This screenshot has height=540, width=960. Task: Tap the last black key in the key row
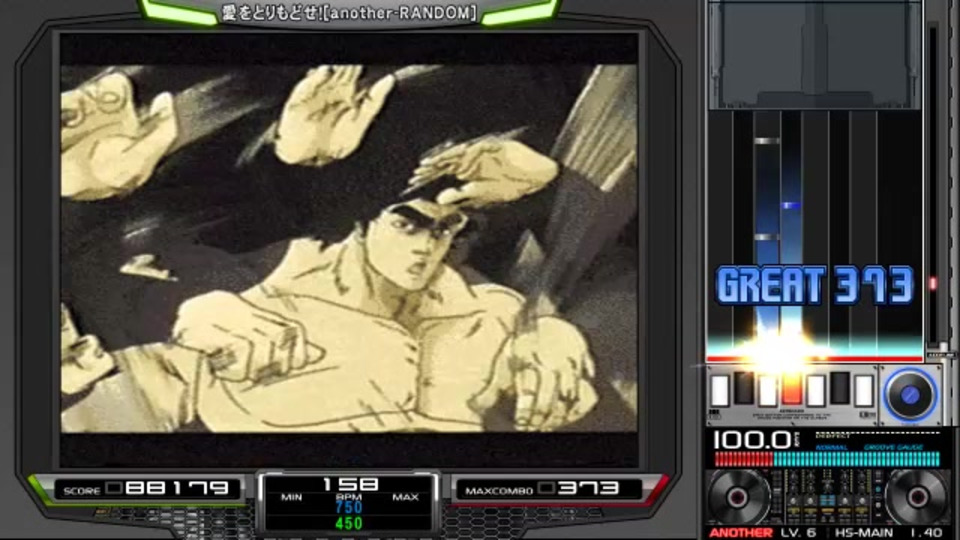tap(839, 387)
